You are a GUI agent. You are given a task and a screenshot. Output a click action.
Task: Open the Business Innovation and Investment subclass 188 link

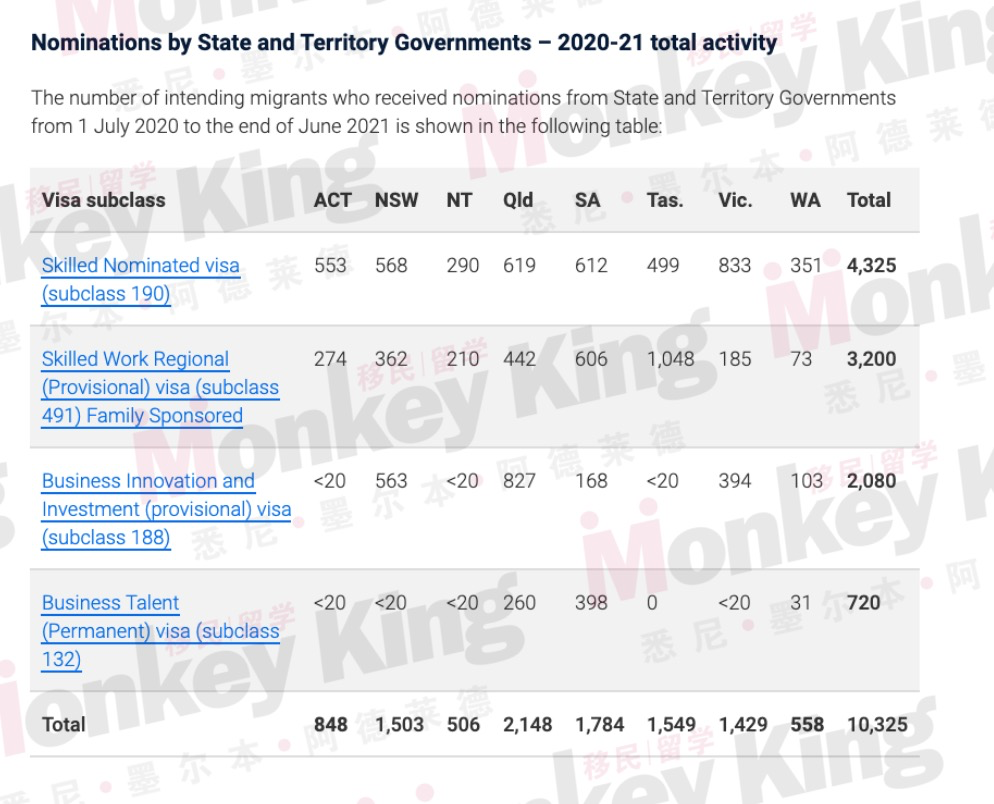167,509
